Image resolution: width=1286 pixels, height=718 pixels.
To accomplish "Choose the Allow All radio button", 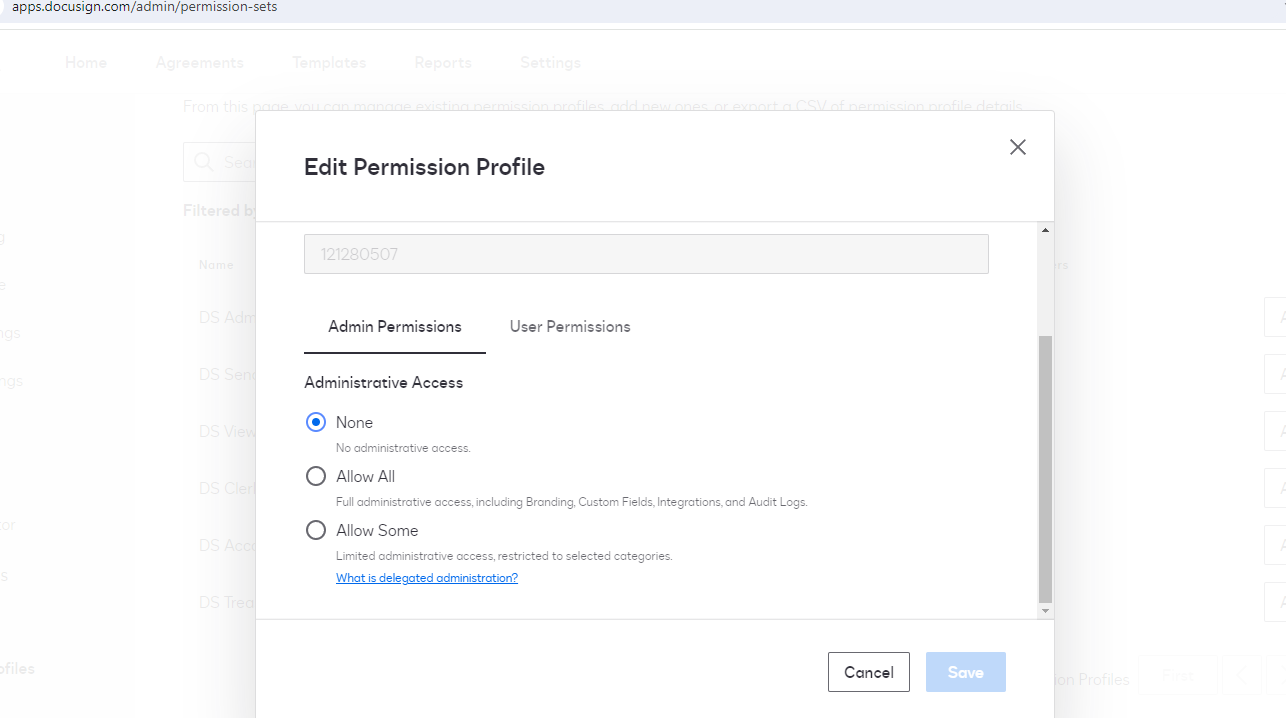I will (x=316, y=477).
